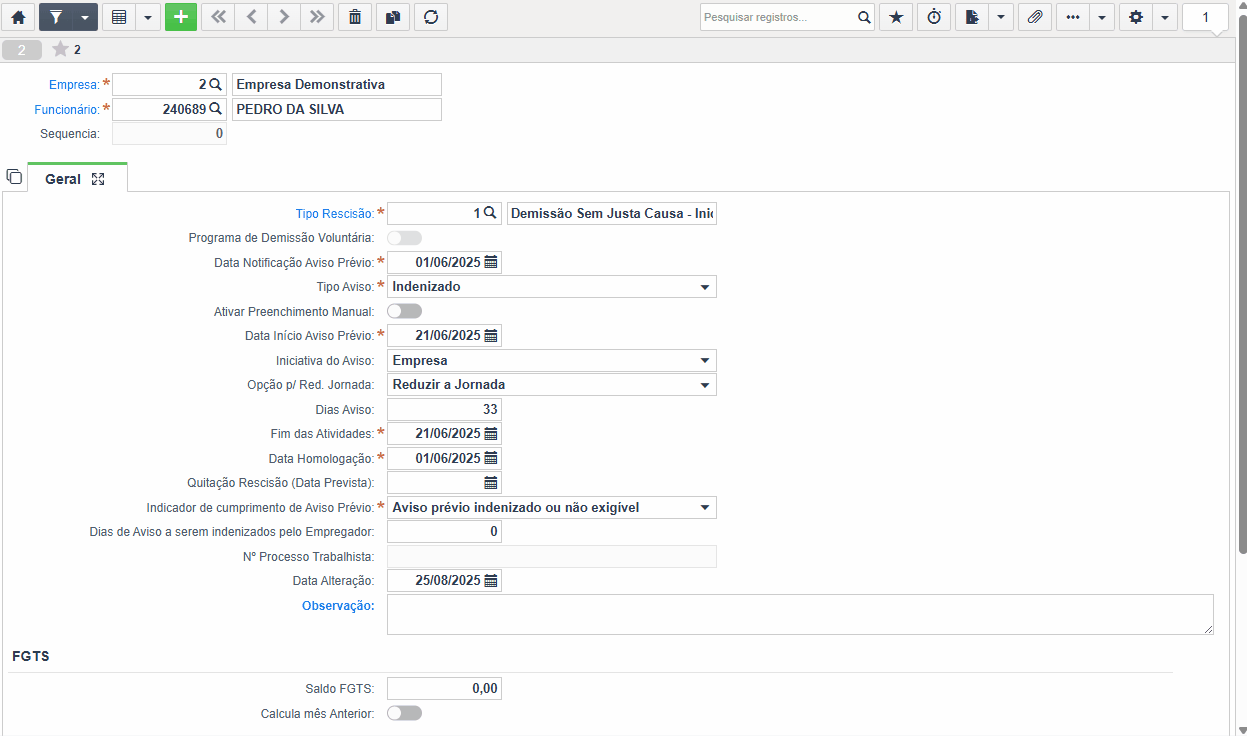Open the Opção p/ Red. Jornada dropdown

coord(552,385)
